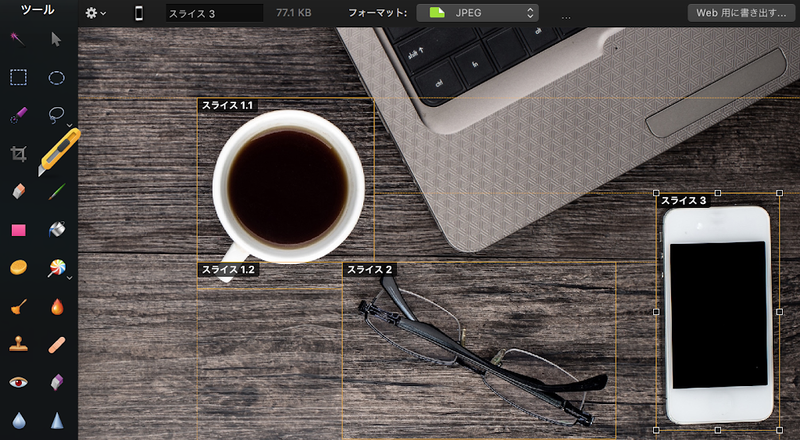Expand the Lasso tool options chevron
The height and width of the screenshot is (440, 800).
tap(70, 127)
